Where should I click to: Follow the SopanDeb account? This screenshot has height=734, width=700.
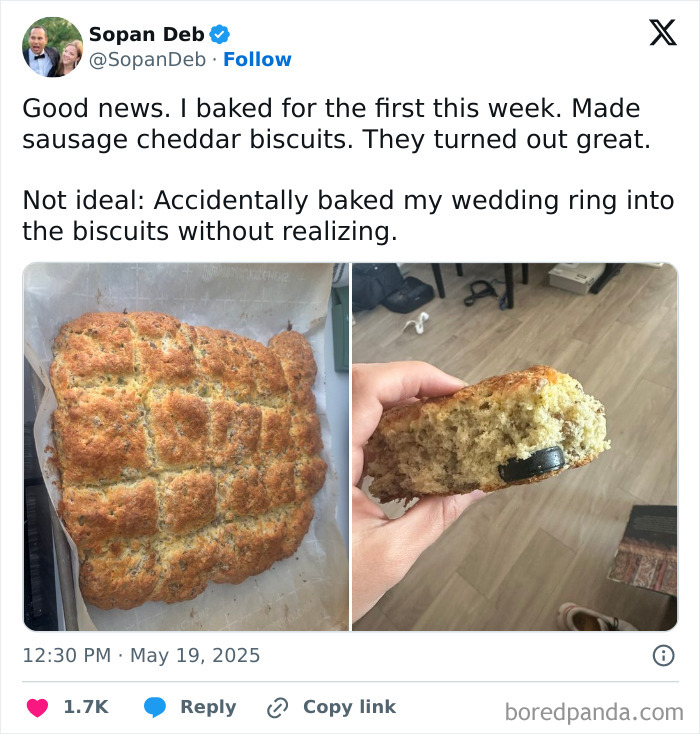257,60
